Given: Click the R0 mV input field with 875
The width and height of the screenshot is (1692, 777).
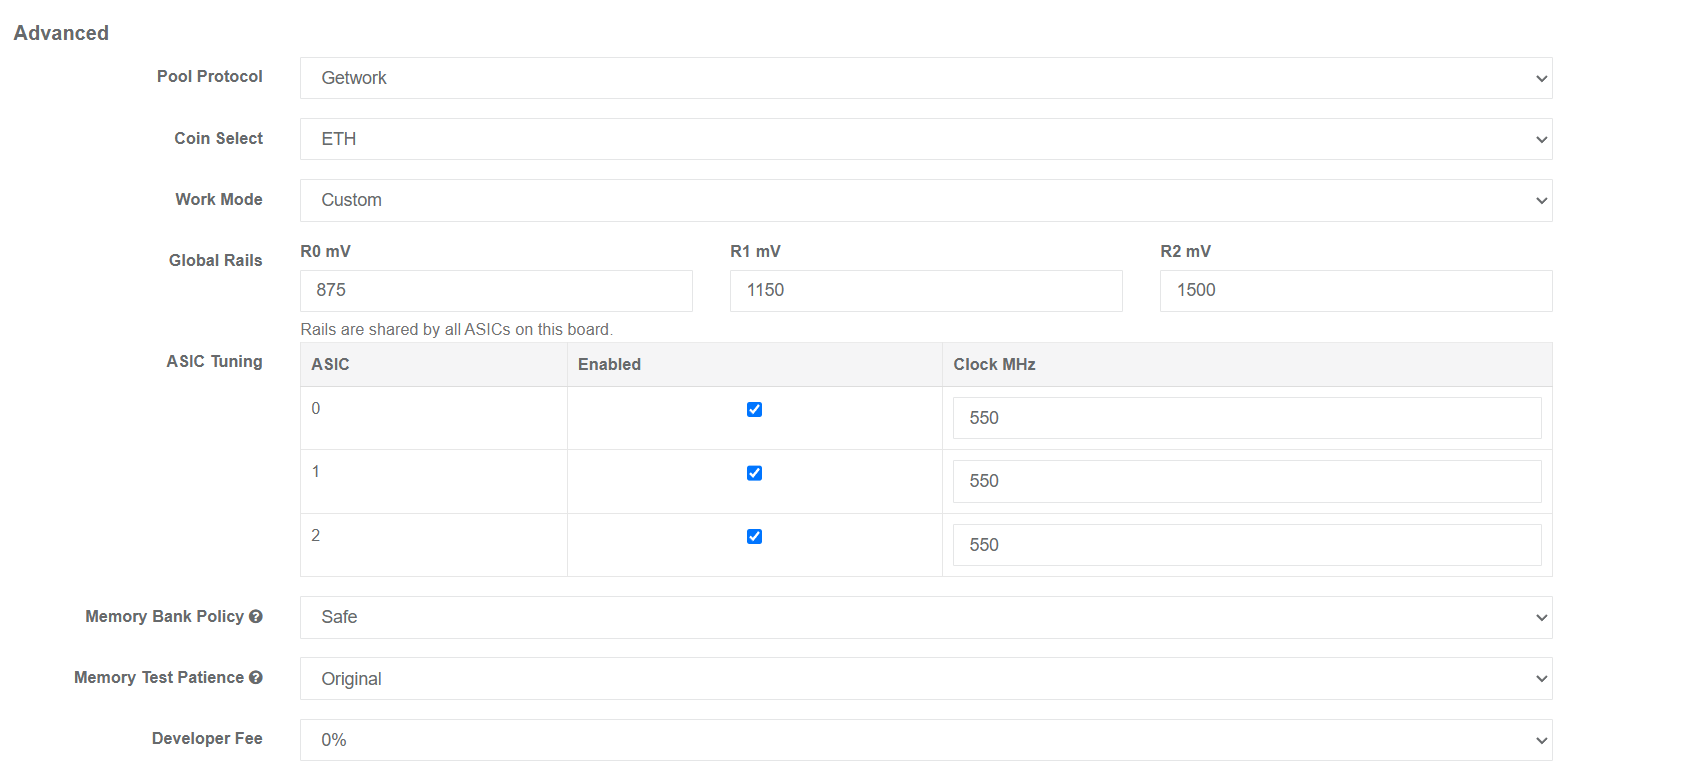Looking at the screenshot, I should (496, 290).
